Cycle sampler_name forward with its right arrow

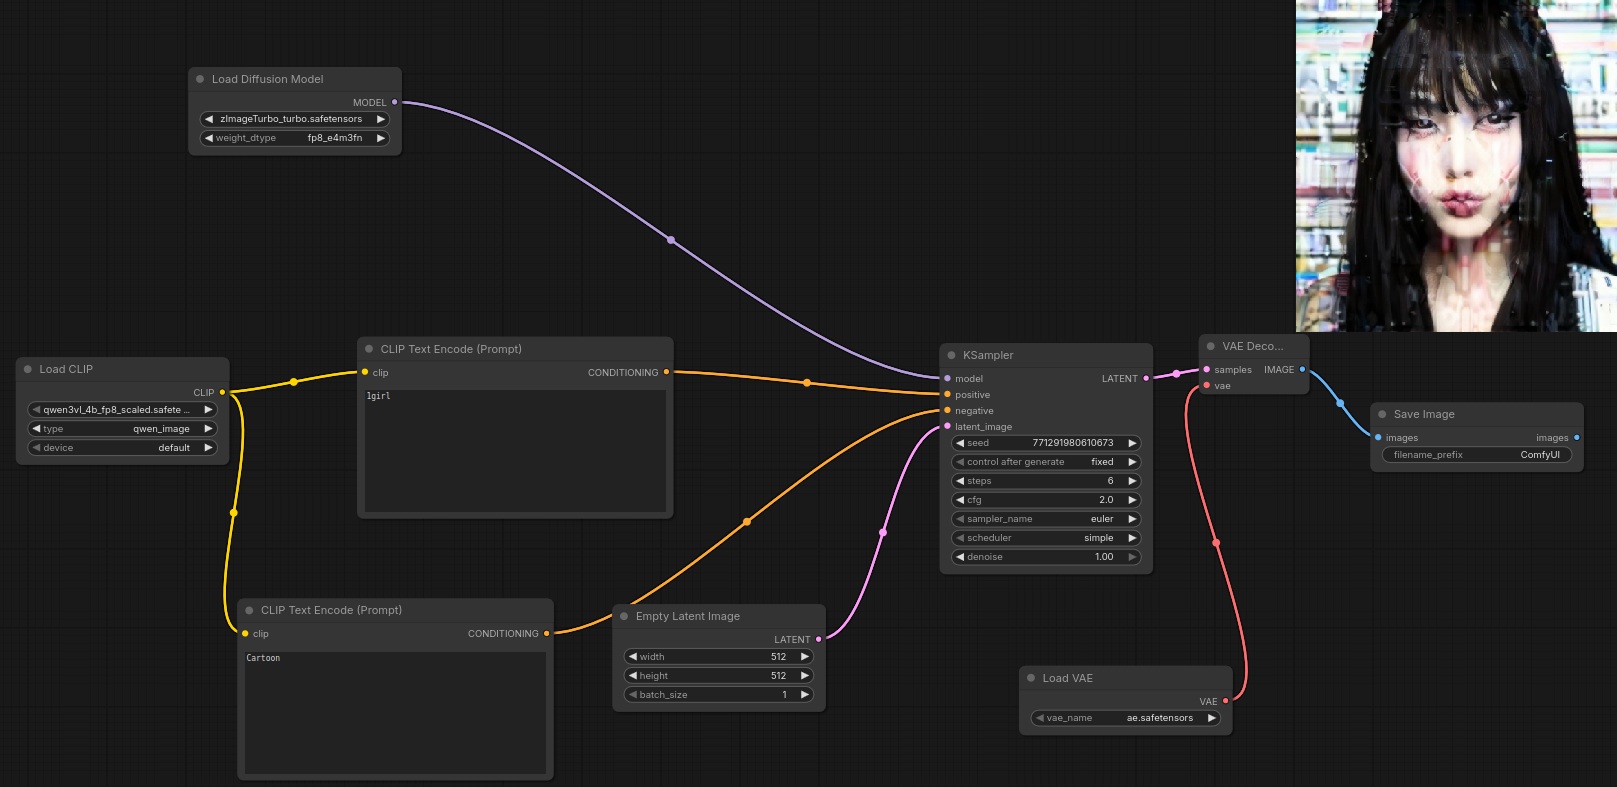(x=1132, y=519)
